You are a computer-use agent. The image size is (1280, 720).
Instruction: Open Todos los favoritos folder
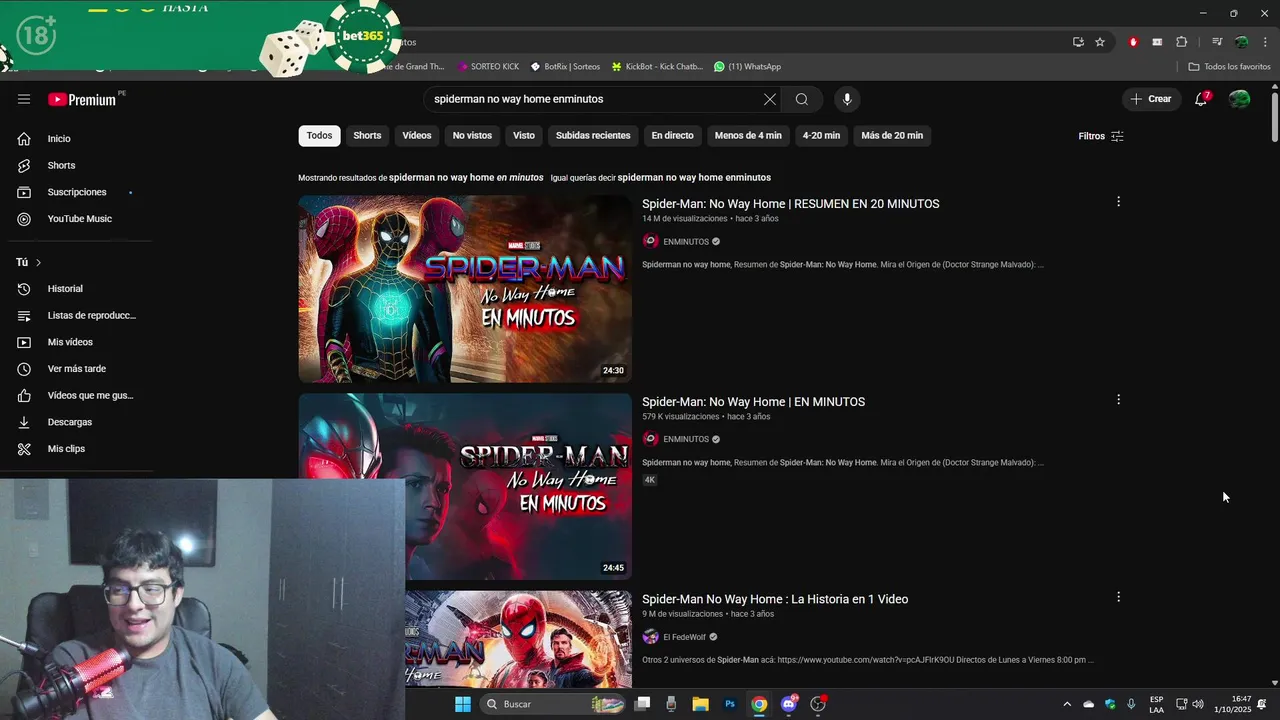(x=1229, y=67)
